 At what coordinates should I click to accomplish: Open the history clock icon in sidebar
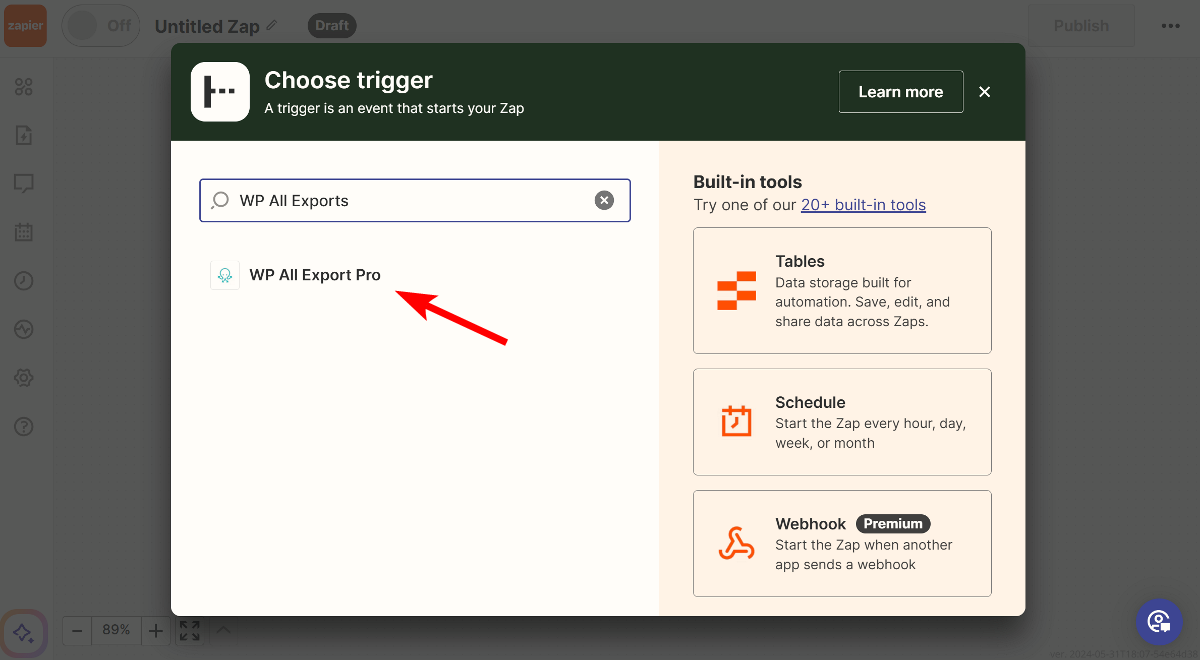(24, 281)
